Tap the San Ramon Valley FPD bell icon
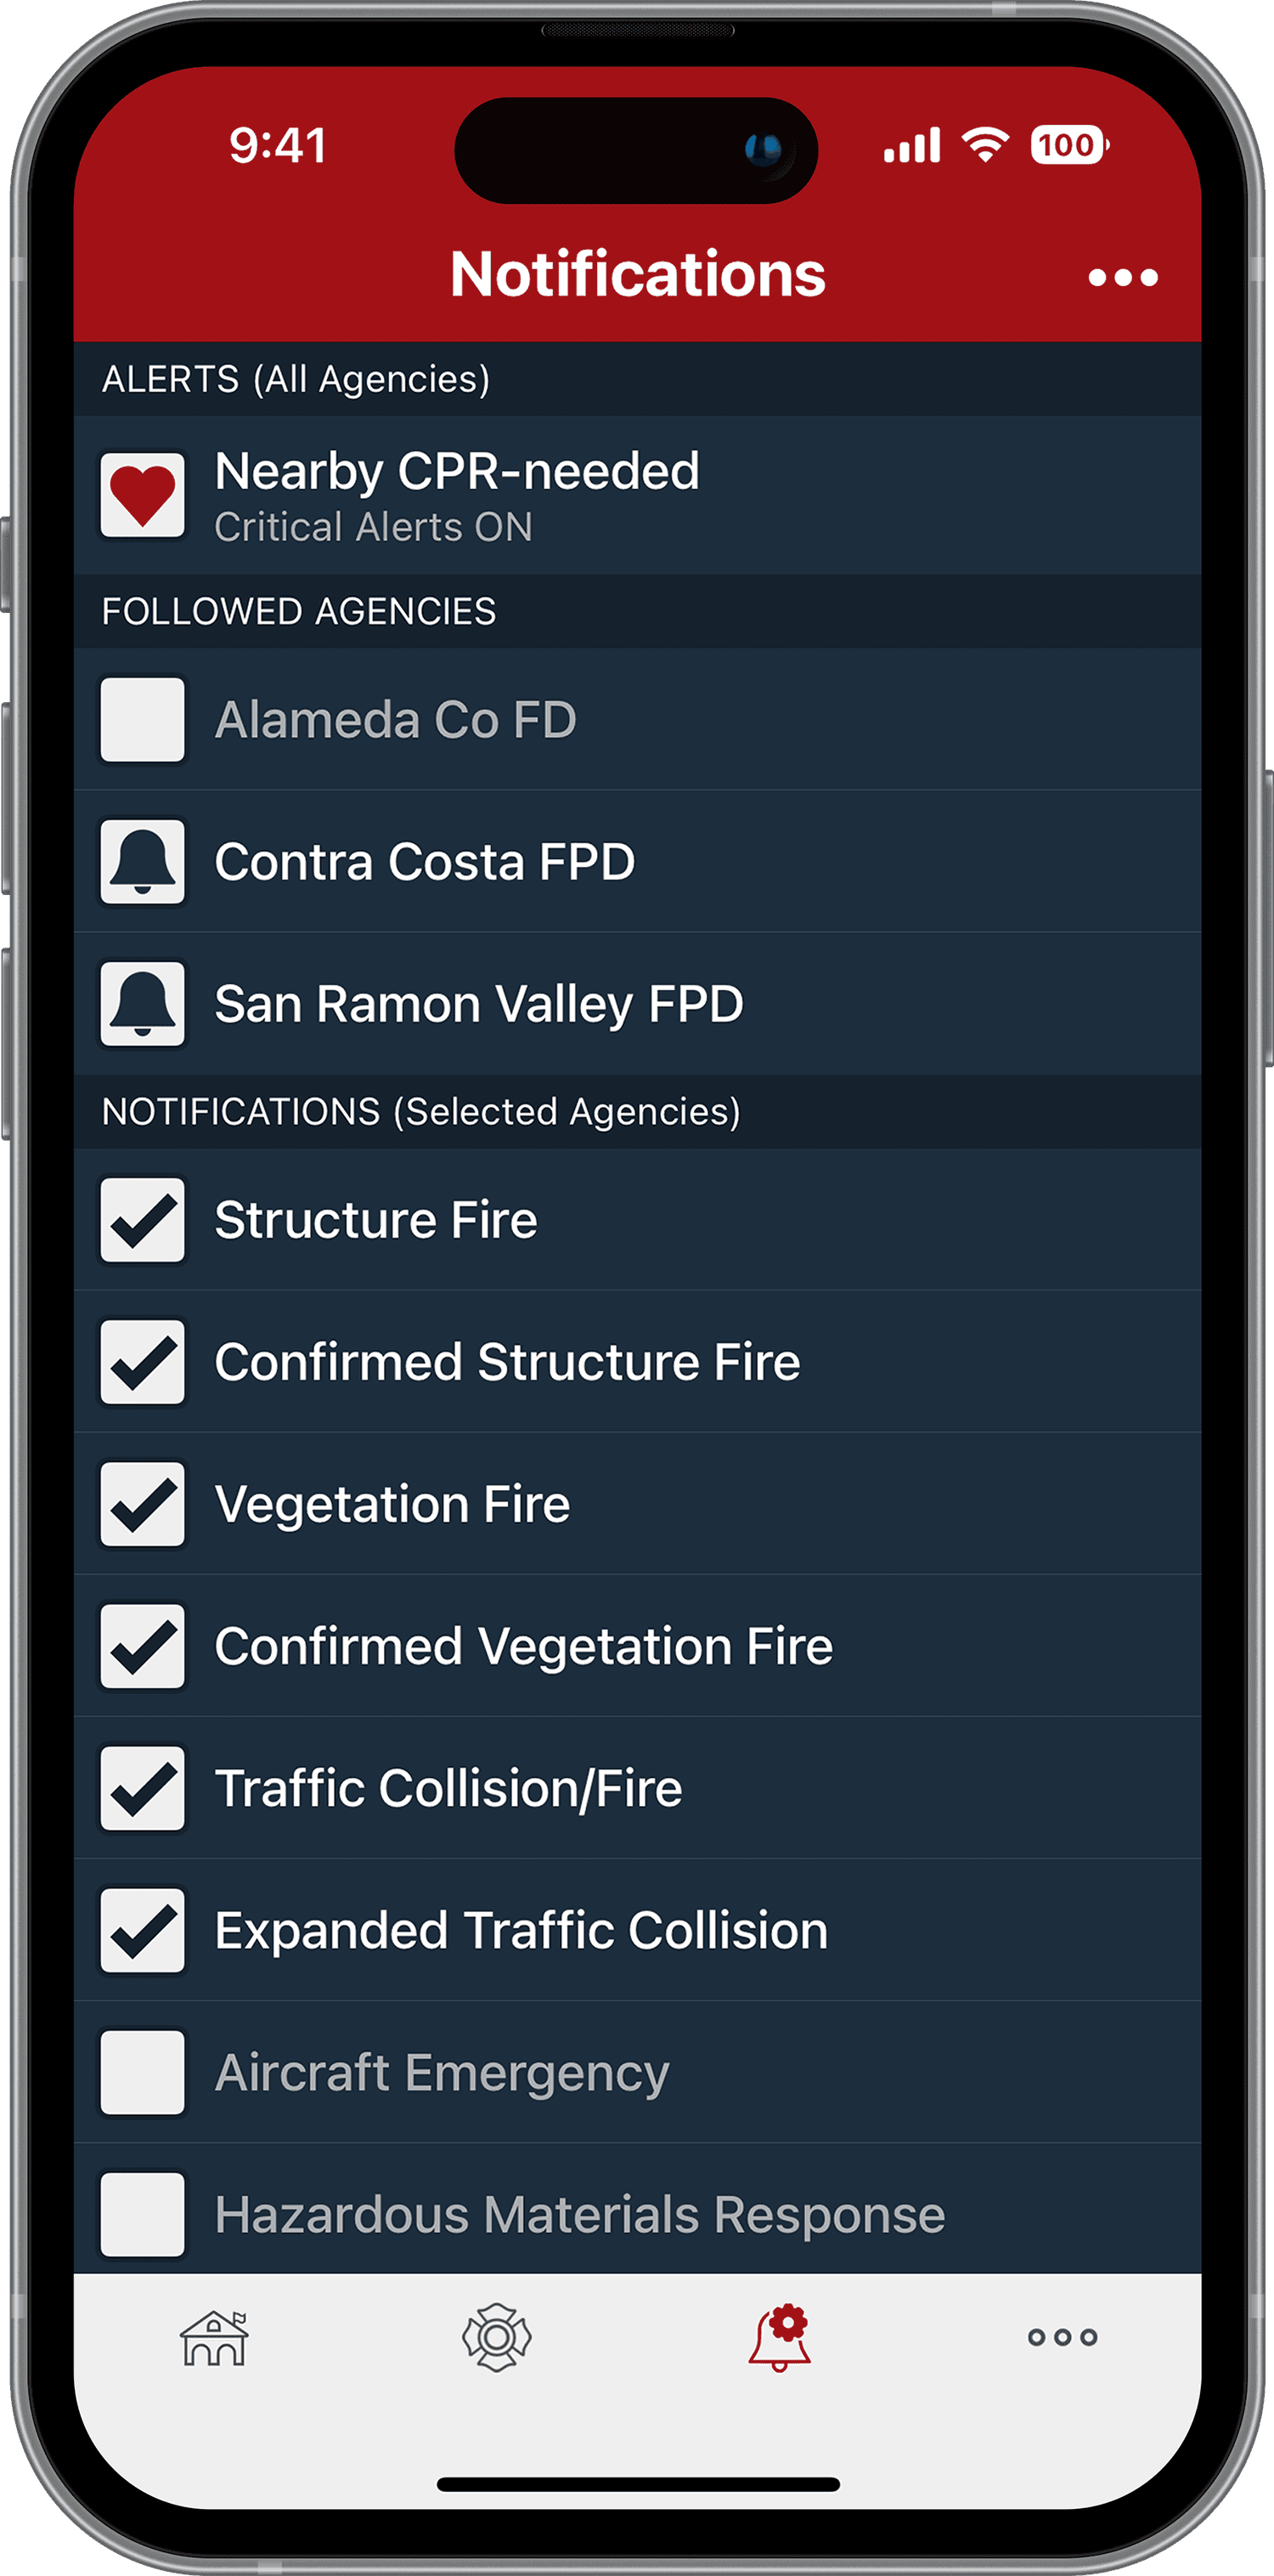The height and width of the screenshot is (2576, 1274). [x=142, y=1004]
